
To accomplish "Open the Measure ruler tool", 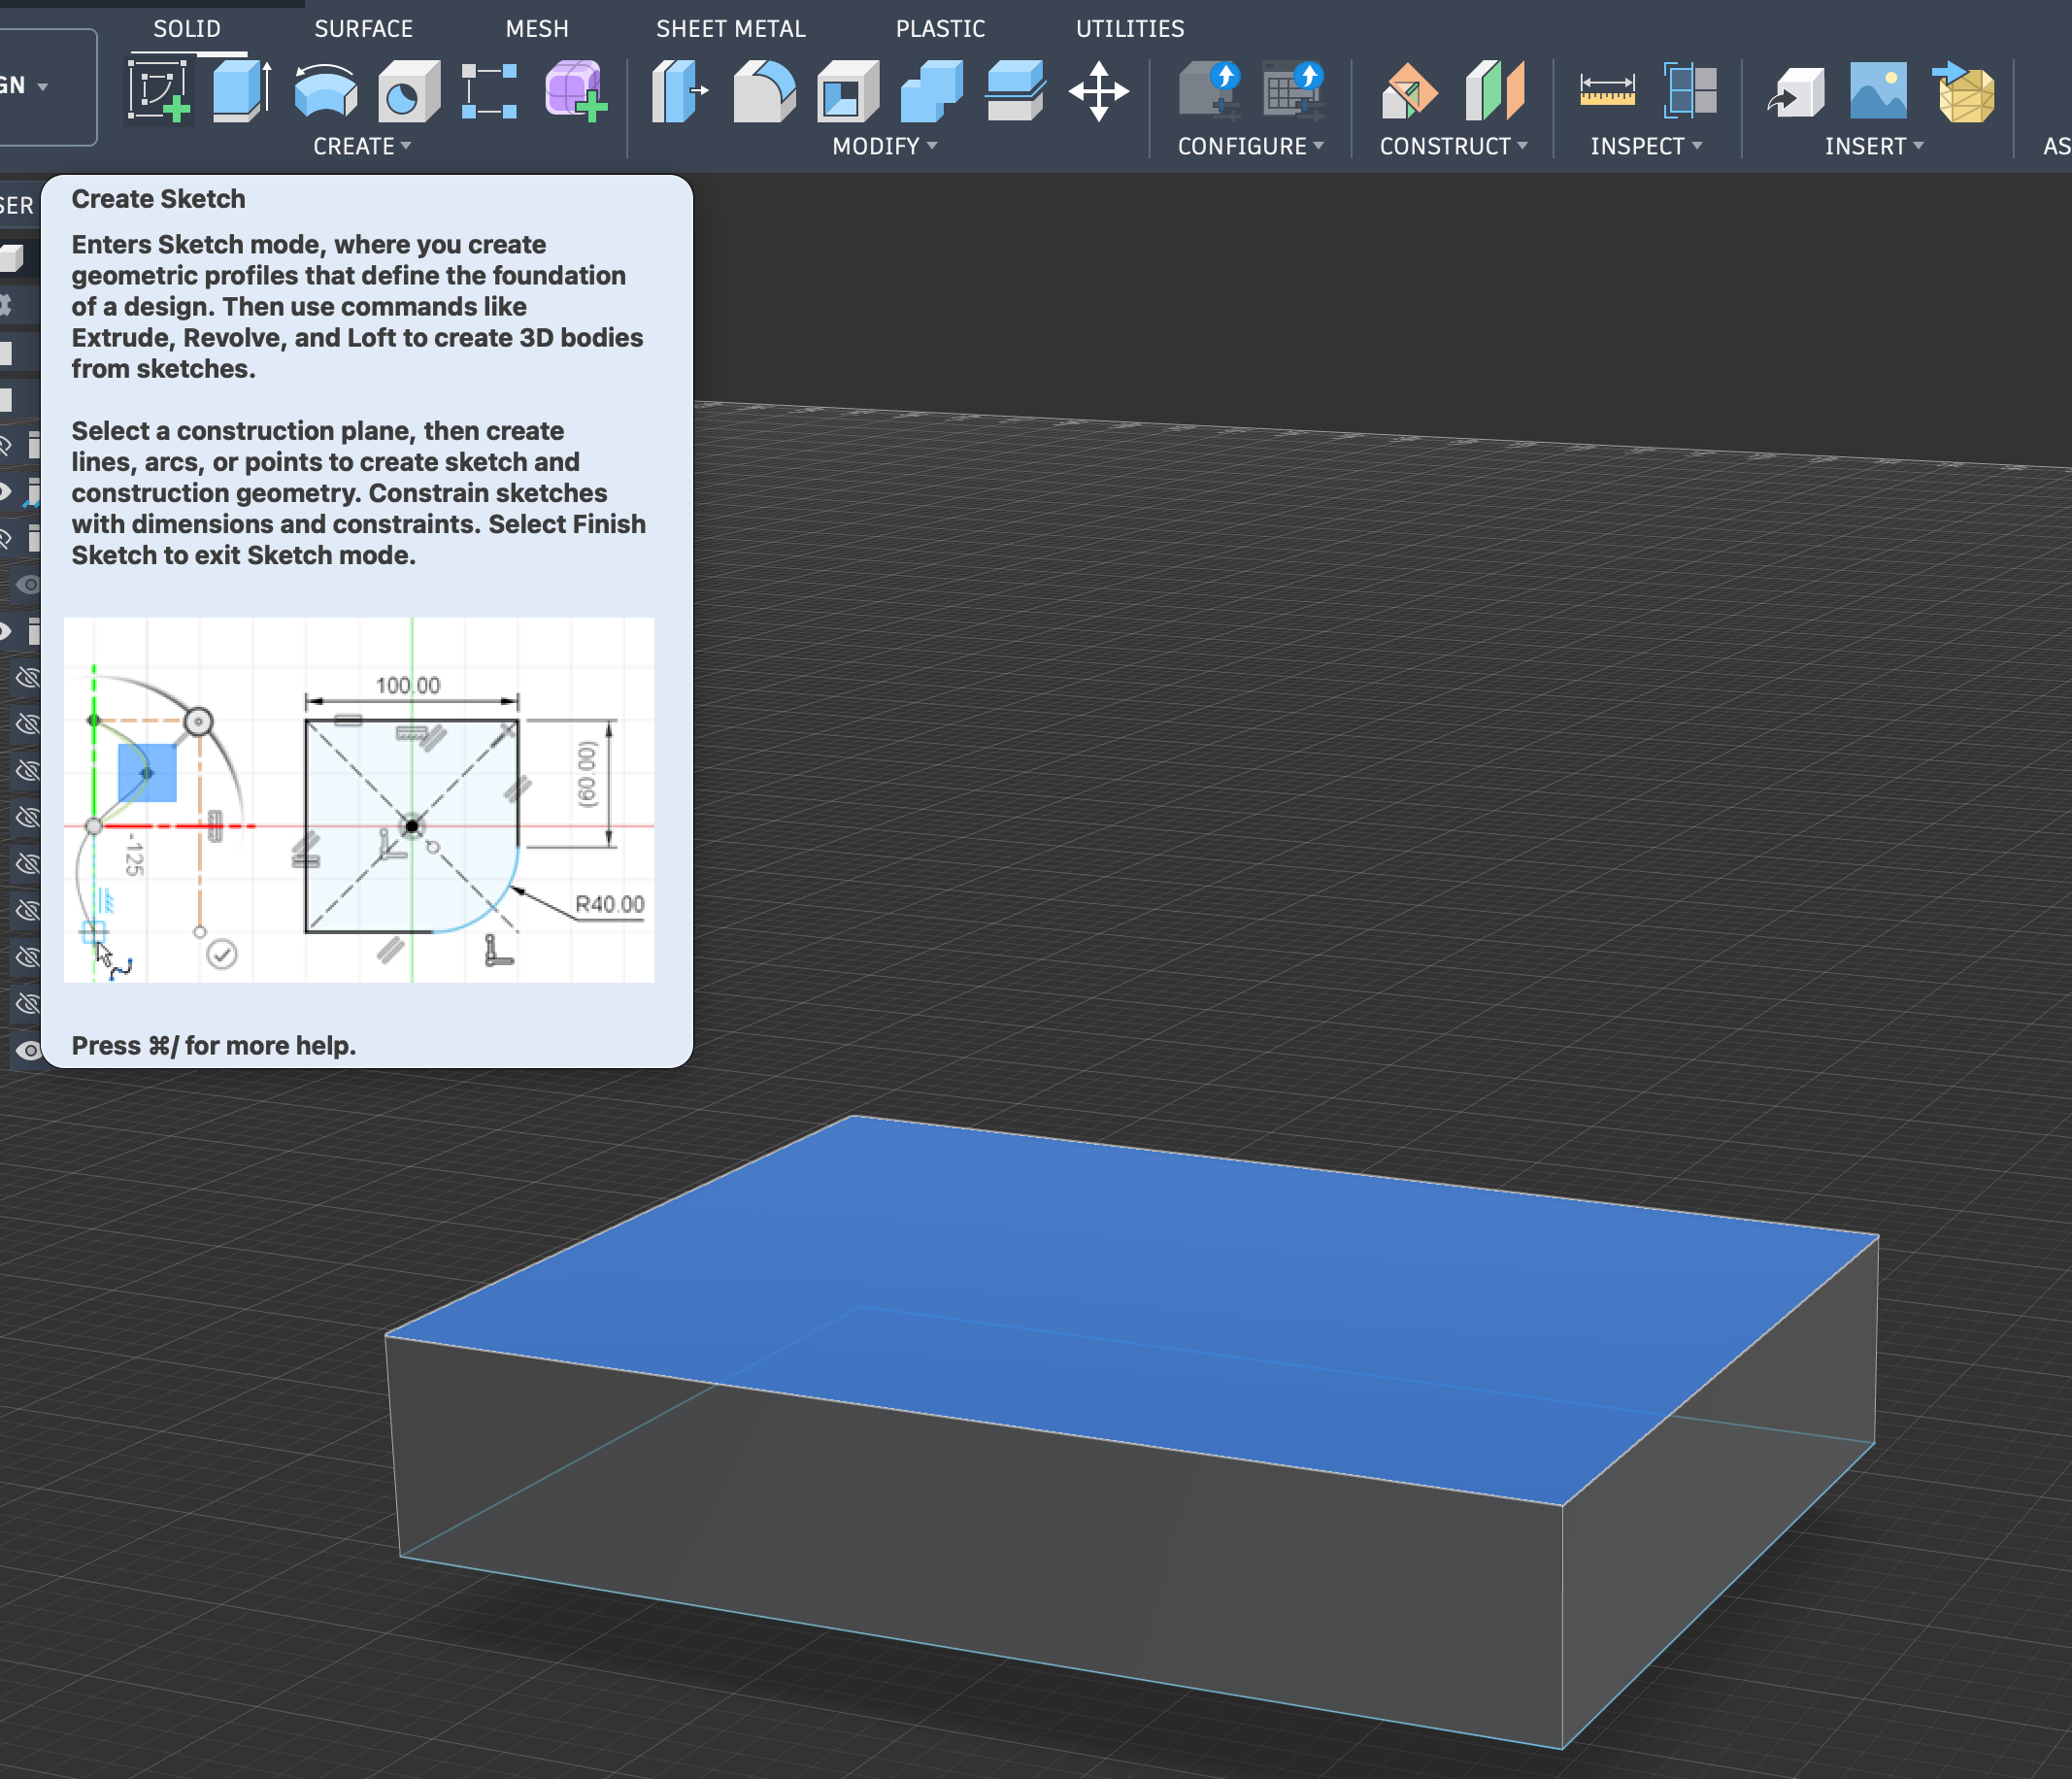I will tap(1607, 91).
